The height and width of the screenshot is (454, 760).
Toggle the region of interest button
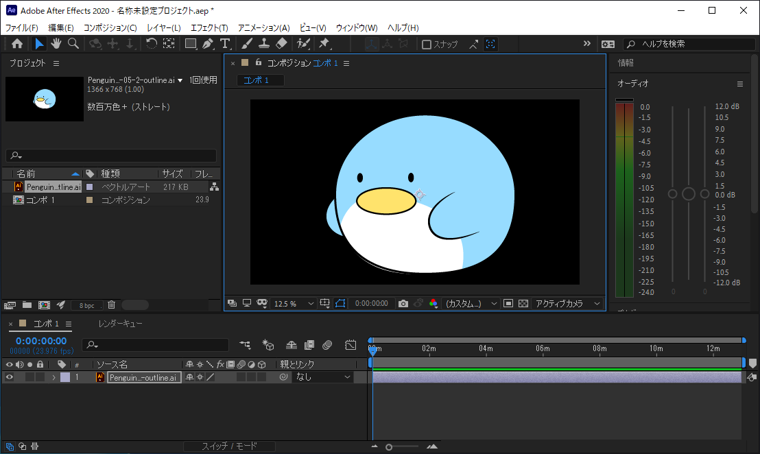508,303
